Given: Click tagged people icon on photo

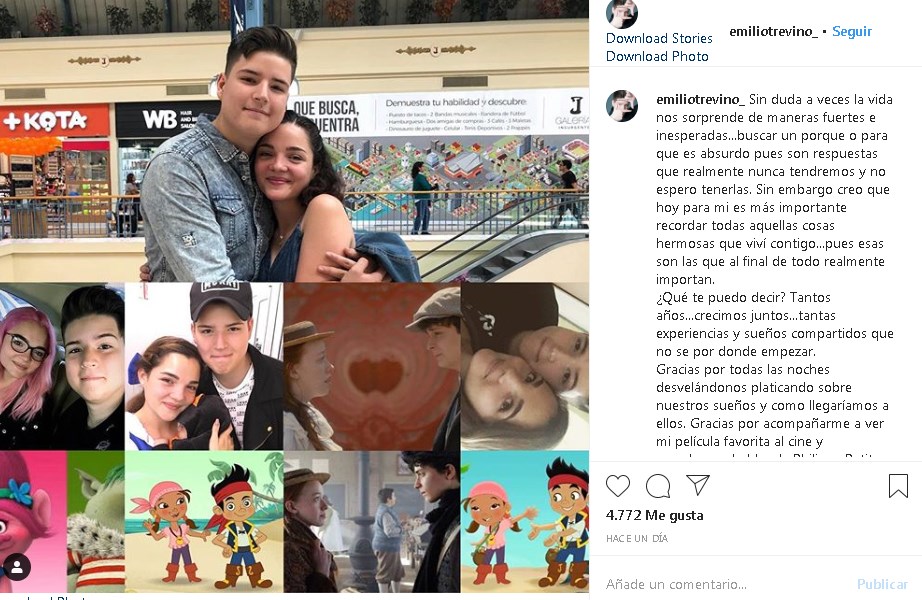Looking at the screenshot, I should (17, 567).
